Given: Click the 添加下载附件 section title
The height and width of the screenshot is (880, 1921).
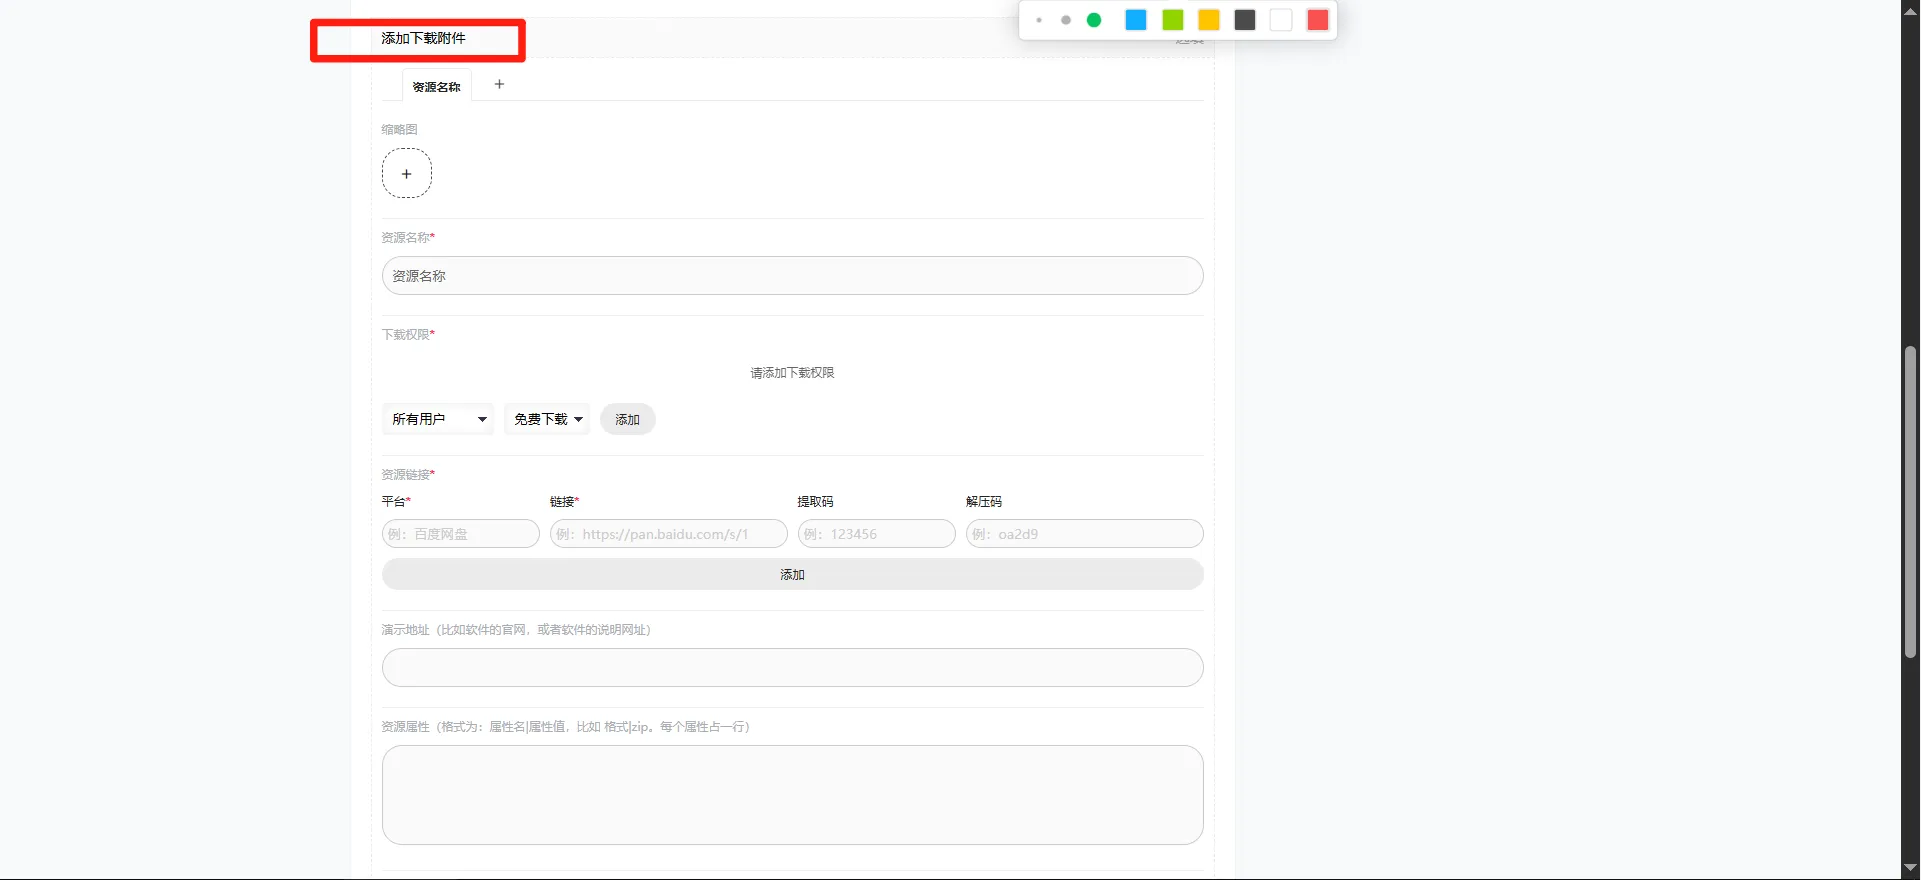Looking at the screenshot, I should [x=423, y=38].
